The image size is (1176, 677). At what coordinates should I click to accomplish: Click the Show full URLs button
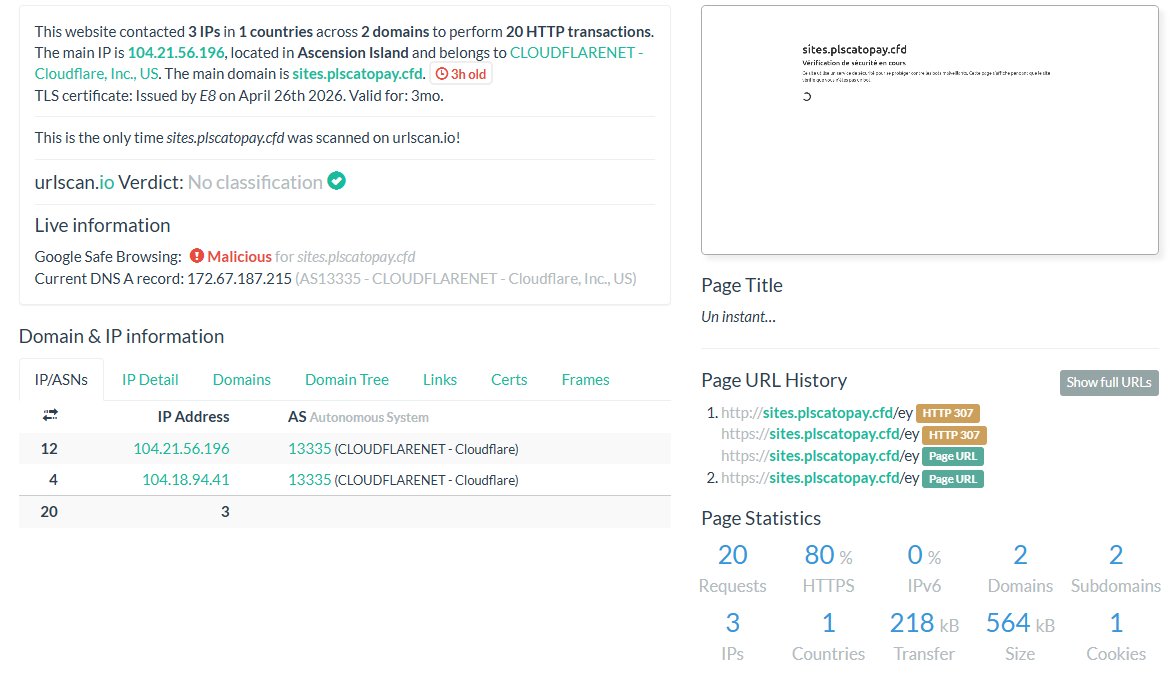[x=1108, y=382]
